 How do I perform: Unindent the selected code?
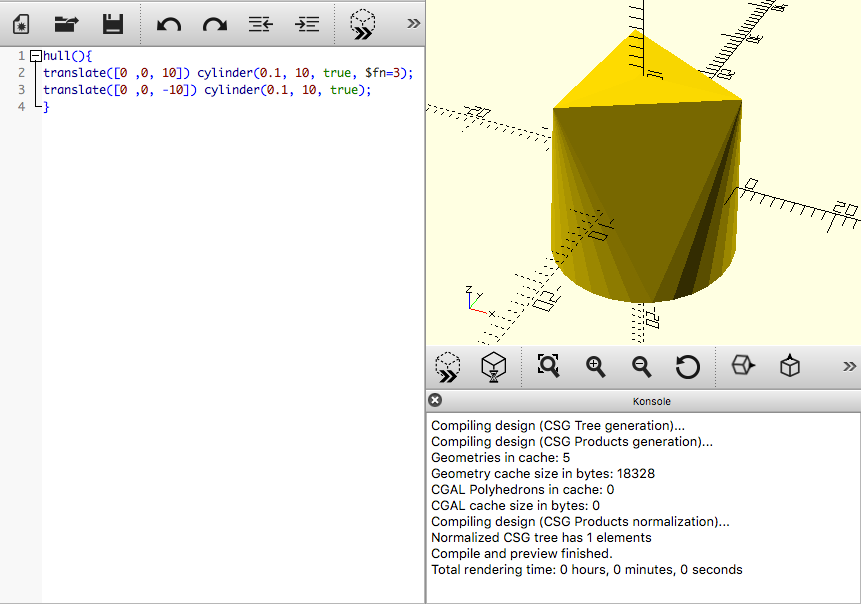coord(261,24)
